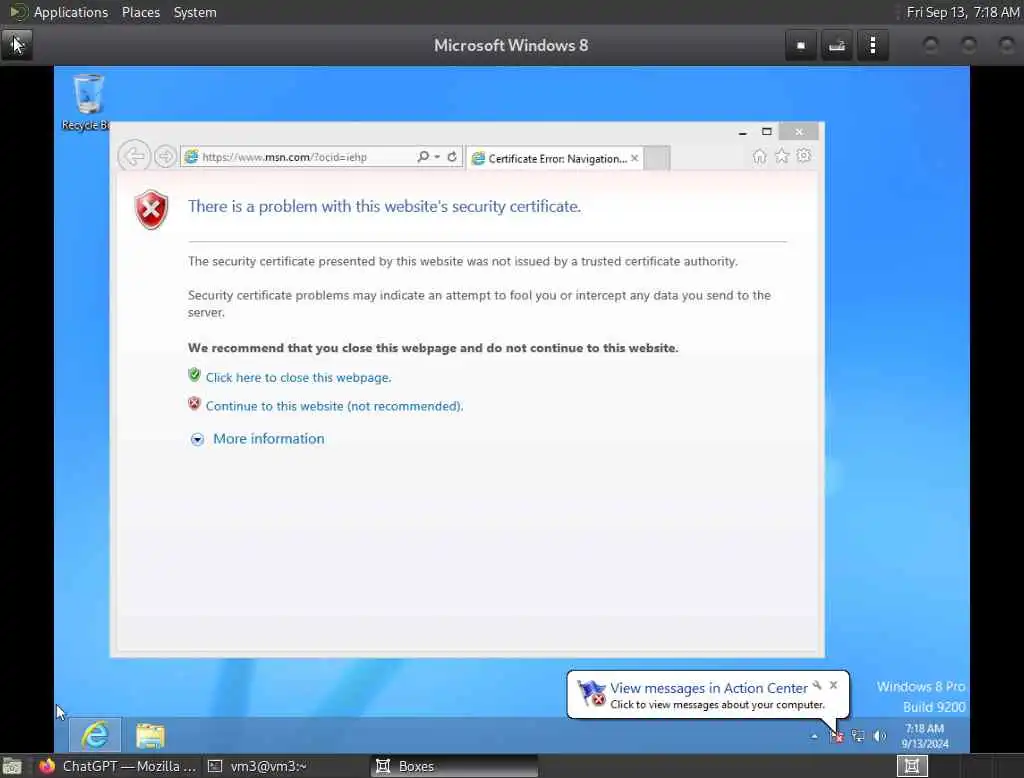
Task: Go to the IE home page
Action: (x=759, y=156)
